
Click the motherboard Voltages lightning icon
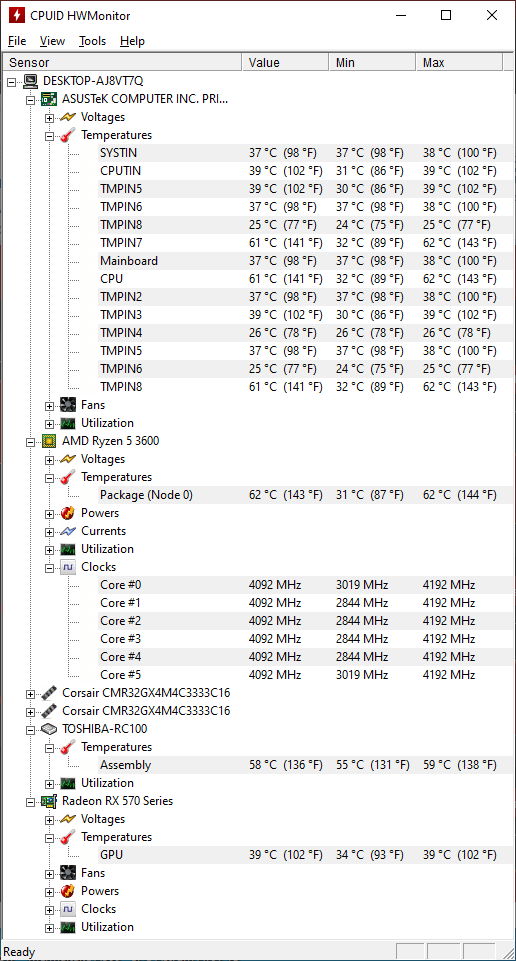68,116
